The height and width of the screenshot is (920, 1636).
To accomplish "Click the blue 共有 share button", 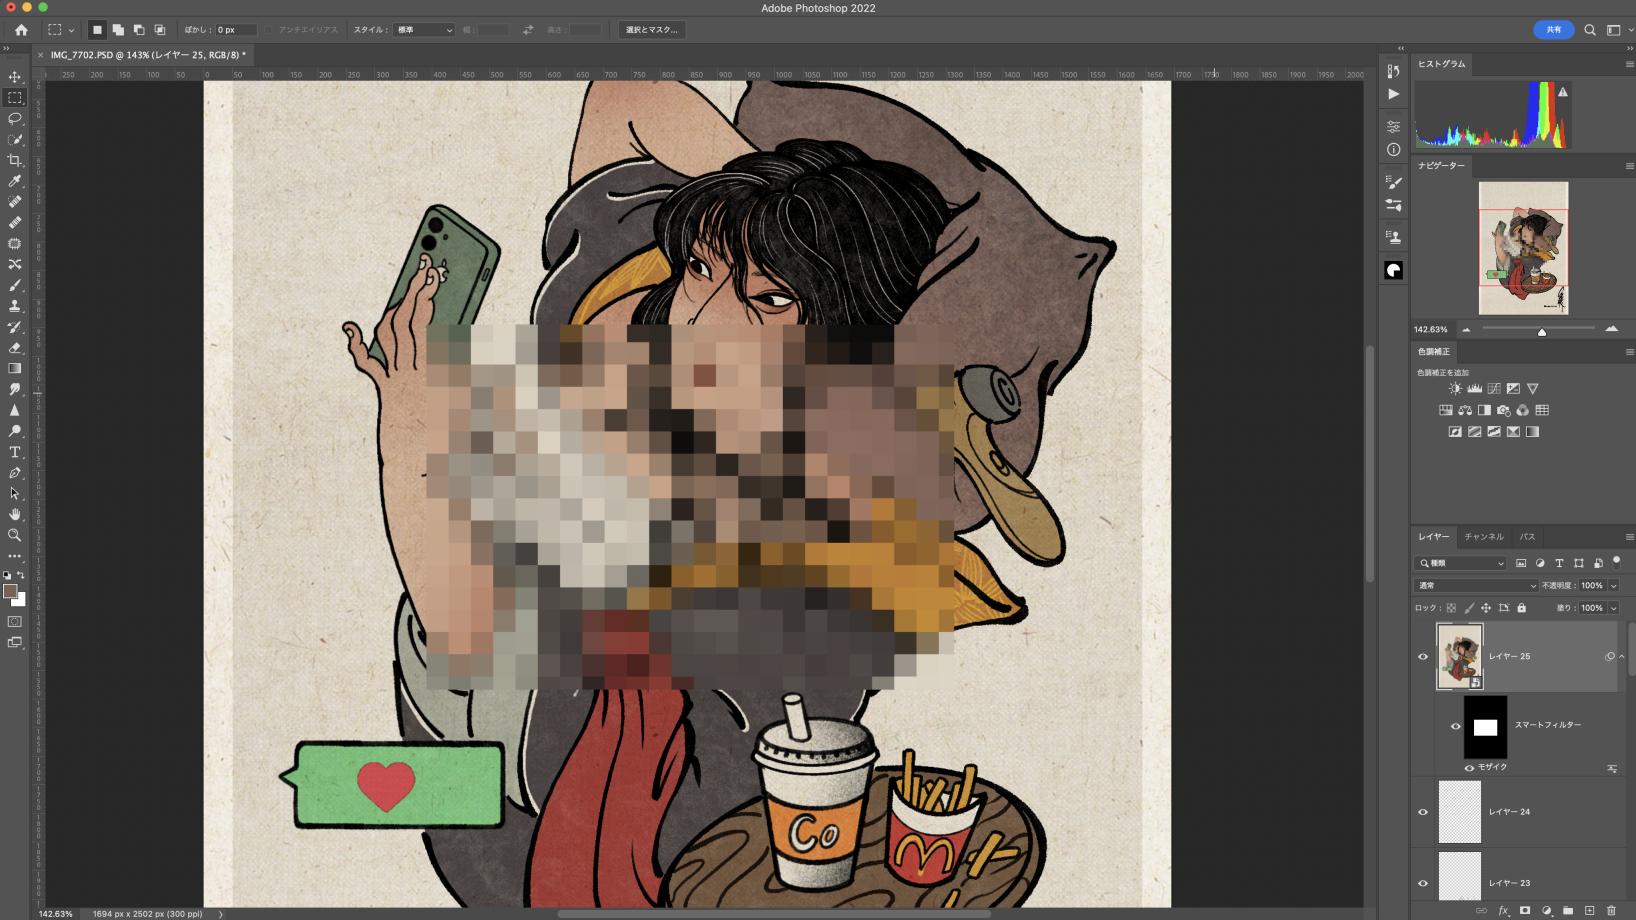I will tap(1553, 30).
